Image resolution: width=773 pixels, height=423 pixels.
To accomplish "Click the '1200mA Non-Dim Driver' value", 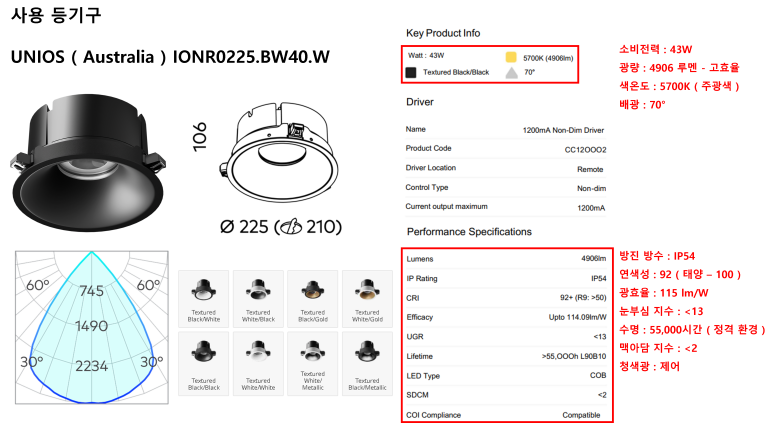I will point(563,130).
